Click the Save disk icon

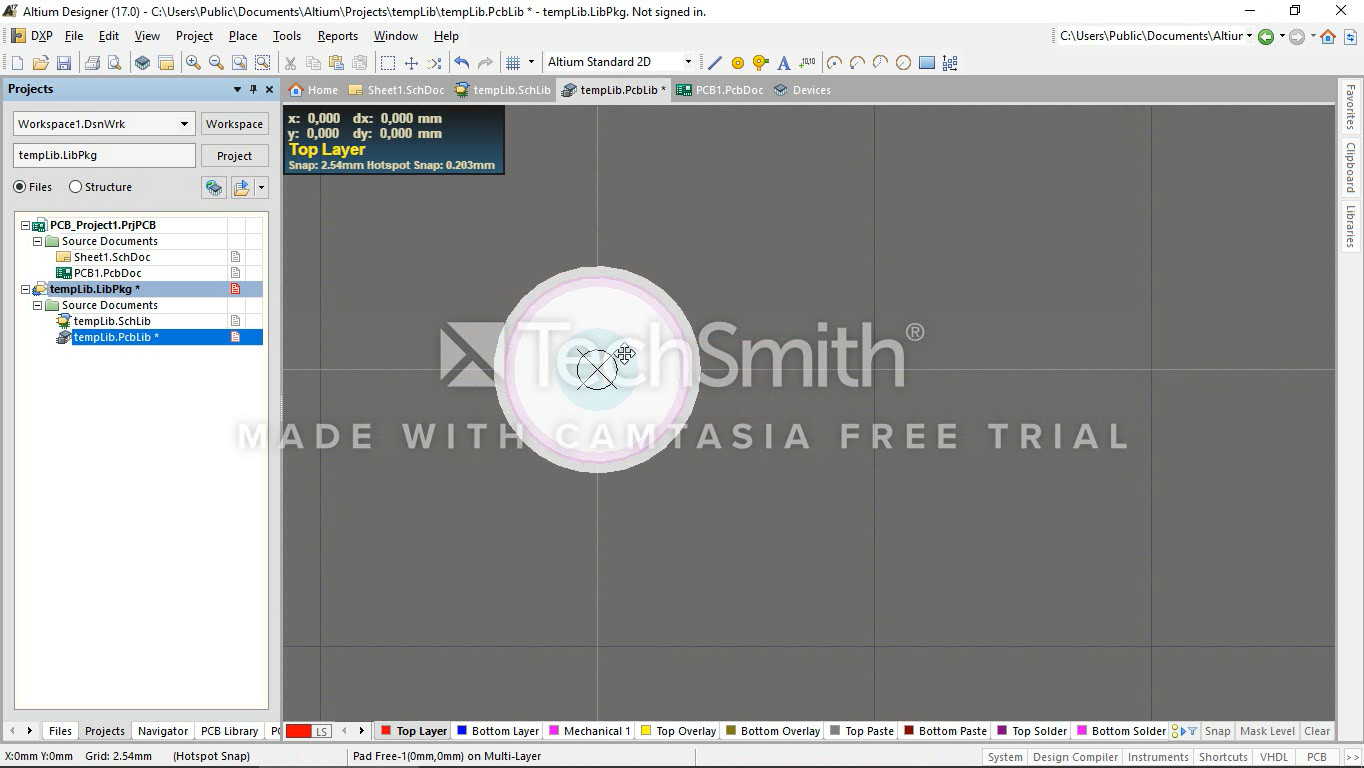64,63
